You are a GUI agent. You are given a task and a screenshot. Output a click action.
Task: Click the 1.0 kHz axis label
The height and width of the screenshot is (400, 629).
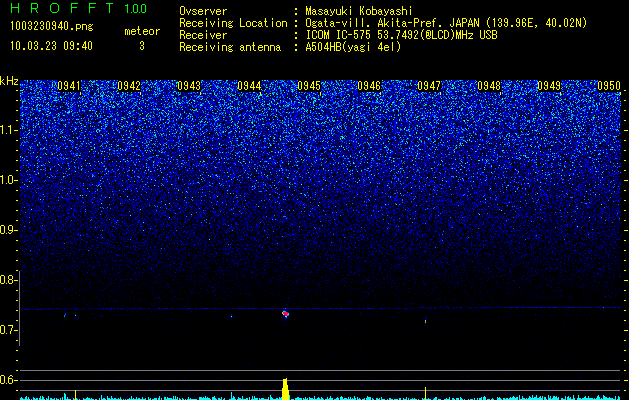8,180
